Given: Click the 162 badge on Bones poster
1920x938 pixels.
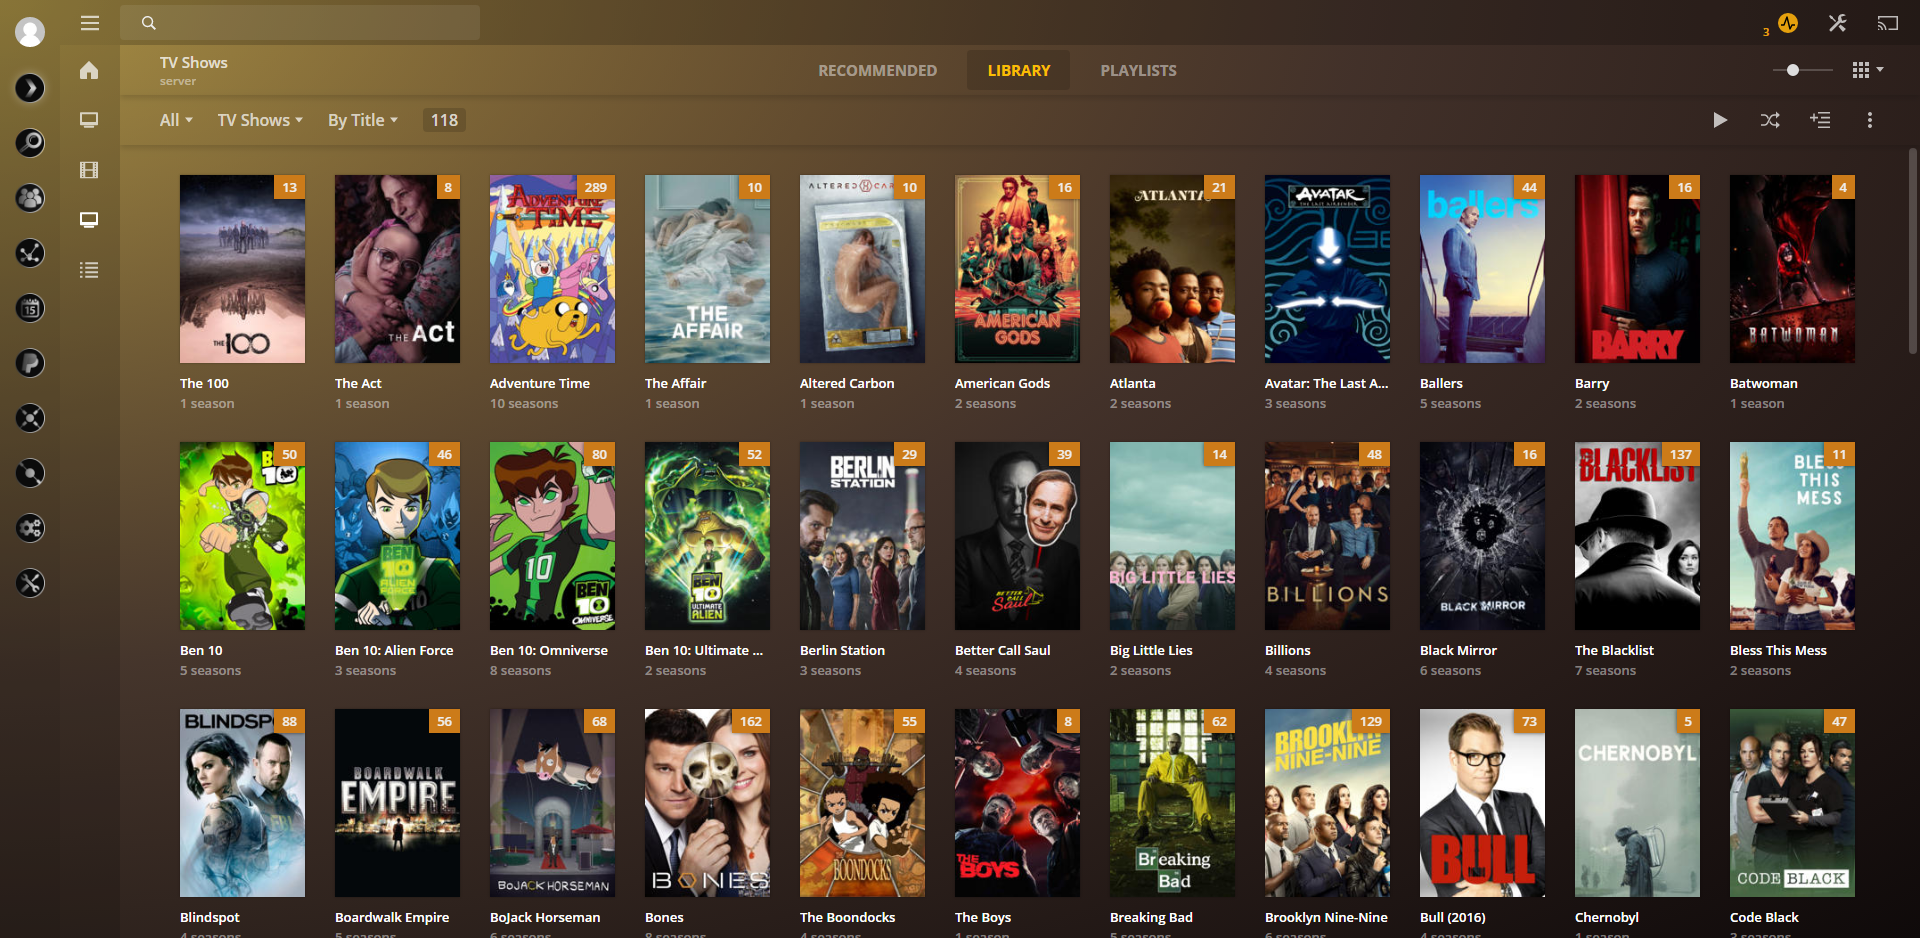Looking at the screenshot, I should coord(751,721).
